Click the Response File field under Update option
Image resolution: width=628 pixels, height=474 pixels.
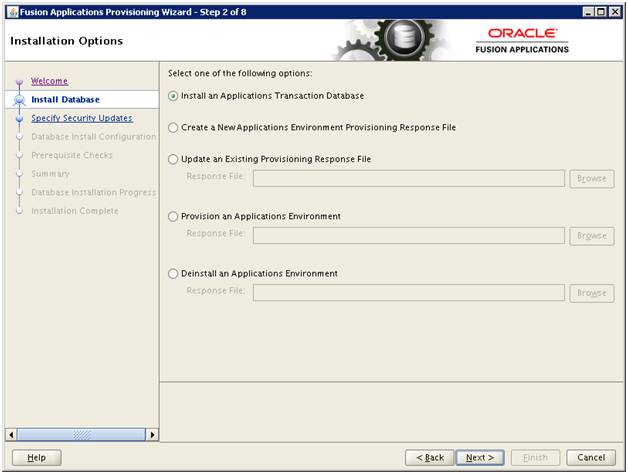(x=409, y=179)
